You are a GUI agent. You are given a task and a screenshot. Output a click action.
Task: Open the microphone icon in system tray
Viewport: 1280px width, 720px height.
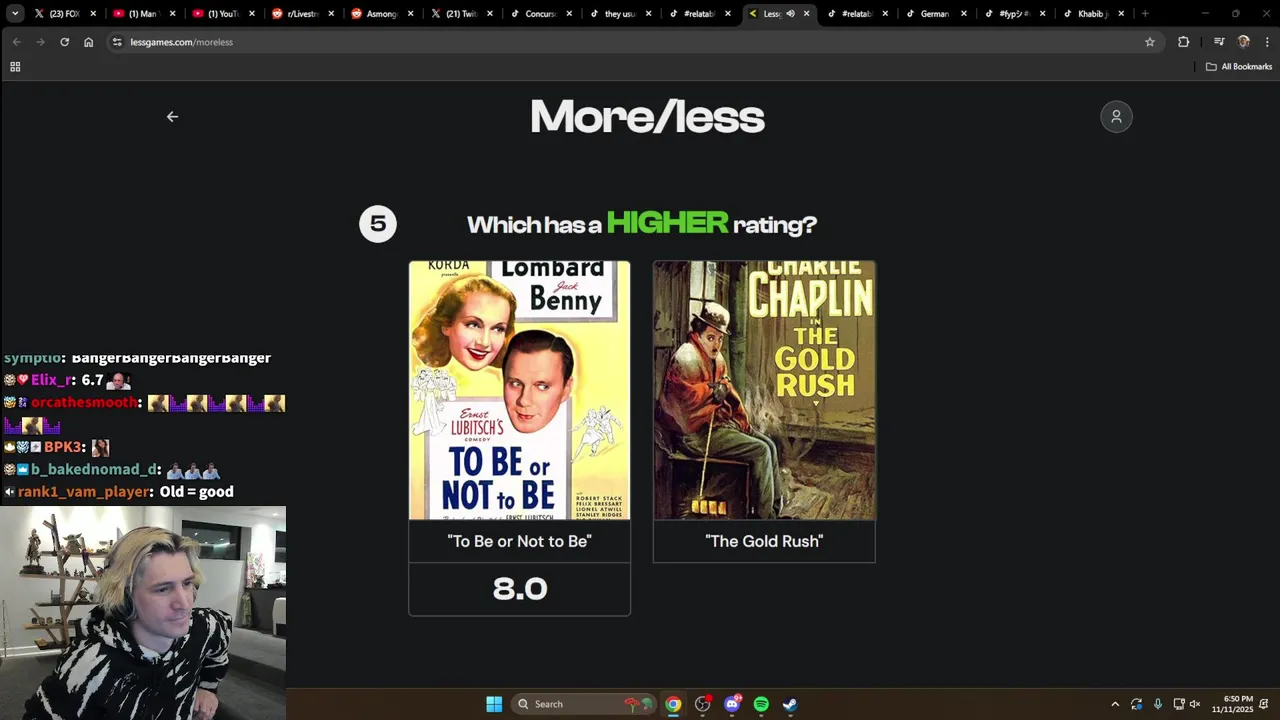1158,704
